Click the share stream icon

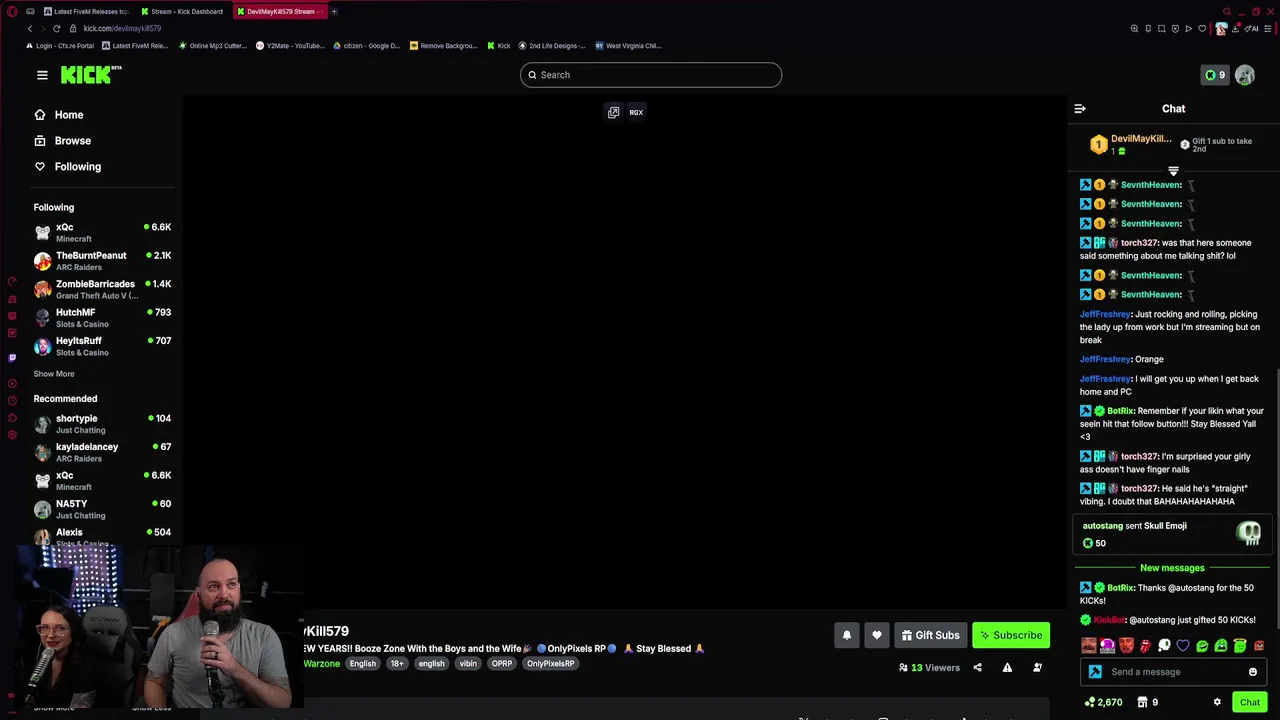978,668
